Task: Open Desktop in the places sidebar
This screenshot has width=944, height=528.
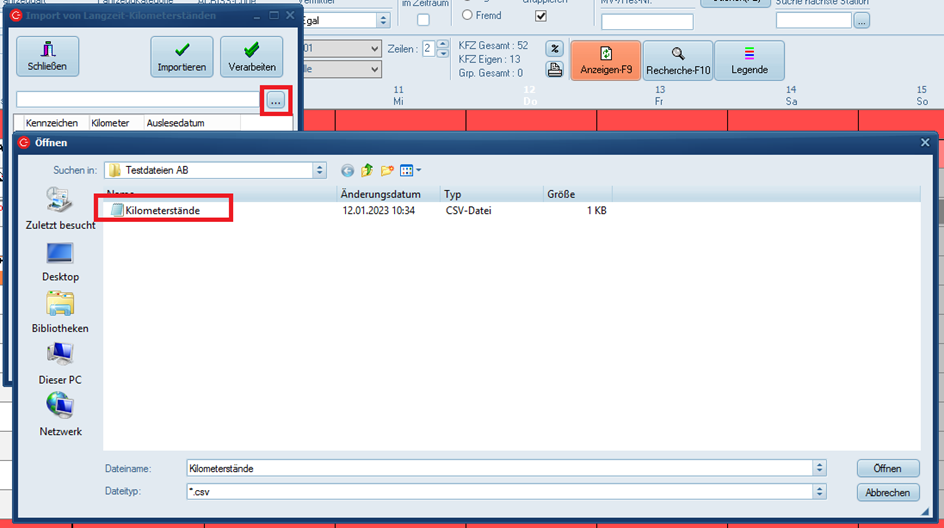Action: (60, 262)
